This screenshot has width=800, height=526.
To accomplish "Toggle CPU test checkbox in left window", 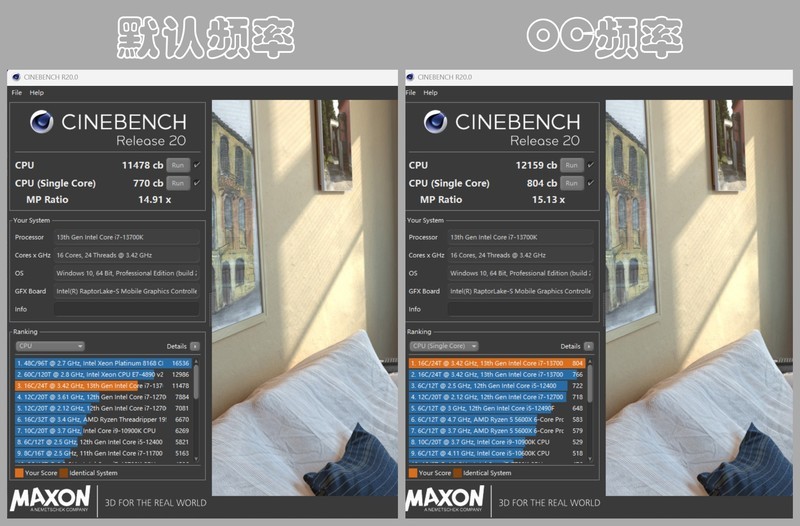I will tap(196, 165).
